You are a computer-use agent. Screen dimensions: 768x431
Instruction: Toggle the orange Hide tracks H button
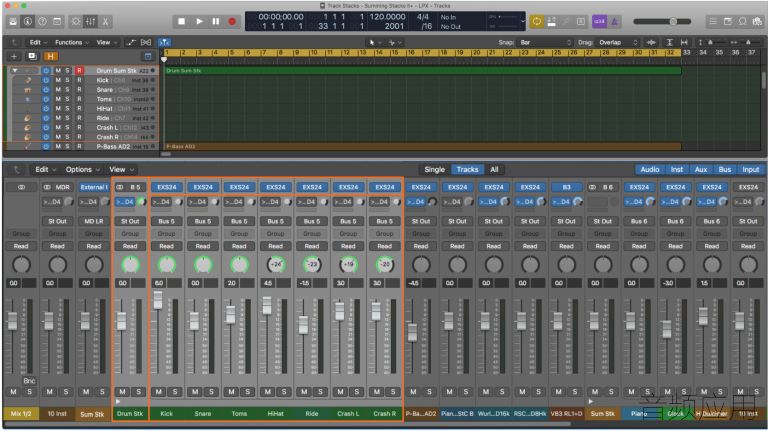pyautogui.click(x=50, y=56)
